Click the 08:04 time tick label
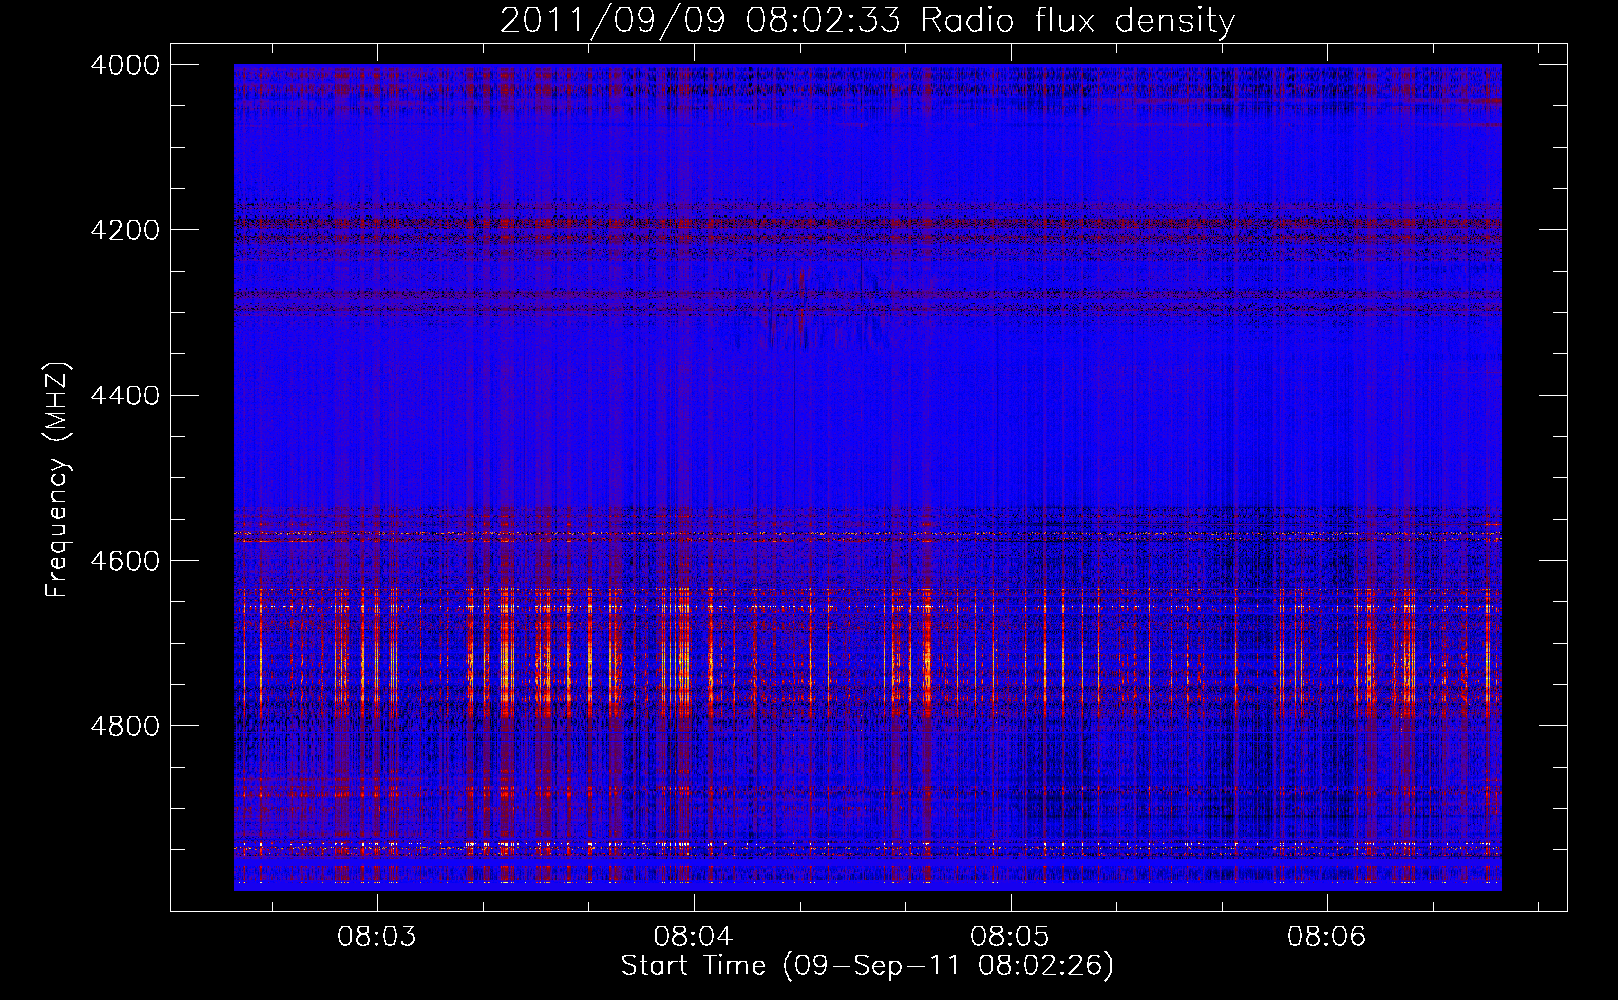 click(x=693, y=937)
